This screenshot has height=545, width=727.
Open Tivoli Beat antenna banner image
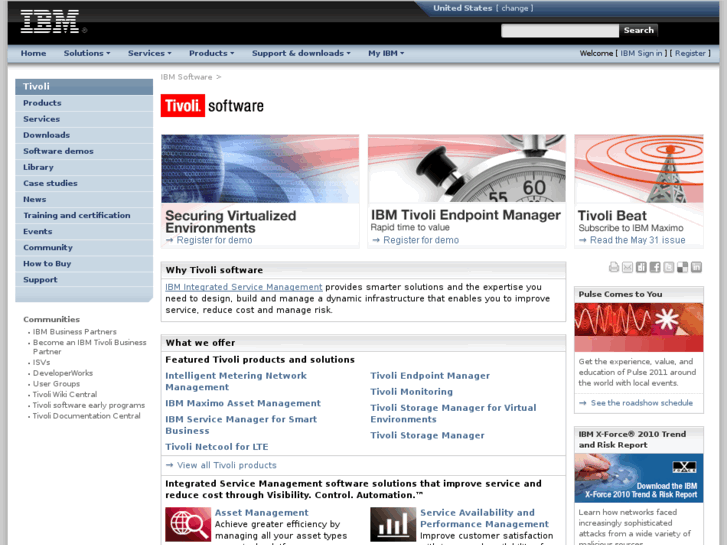639,169
